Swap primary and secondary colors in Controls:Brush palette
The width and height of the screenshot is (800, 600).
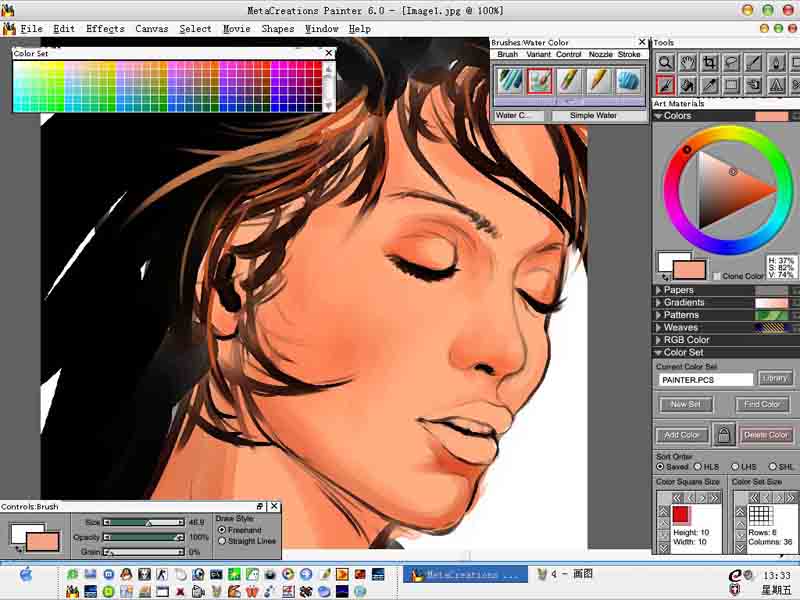tap(19, 549)
